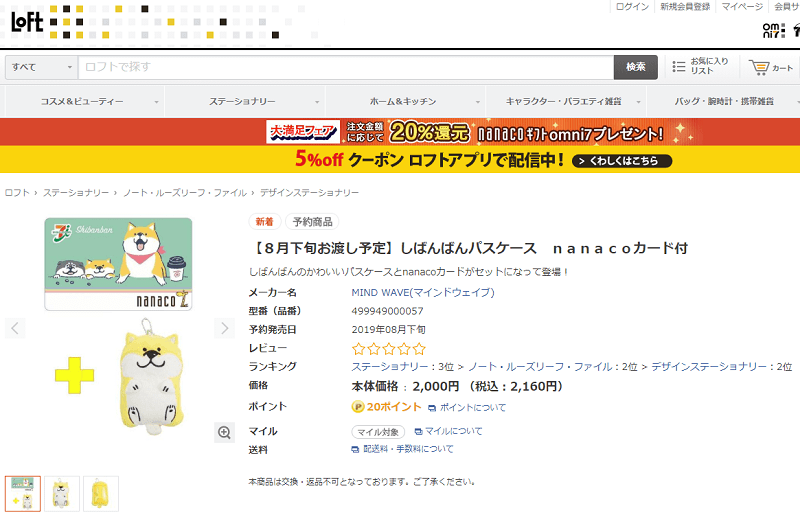Open the favorites list (お気に入りリスト)

click(x=700, y=66)
